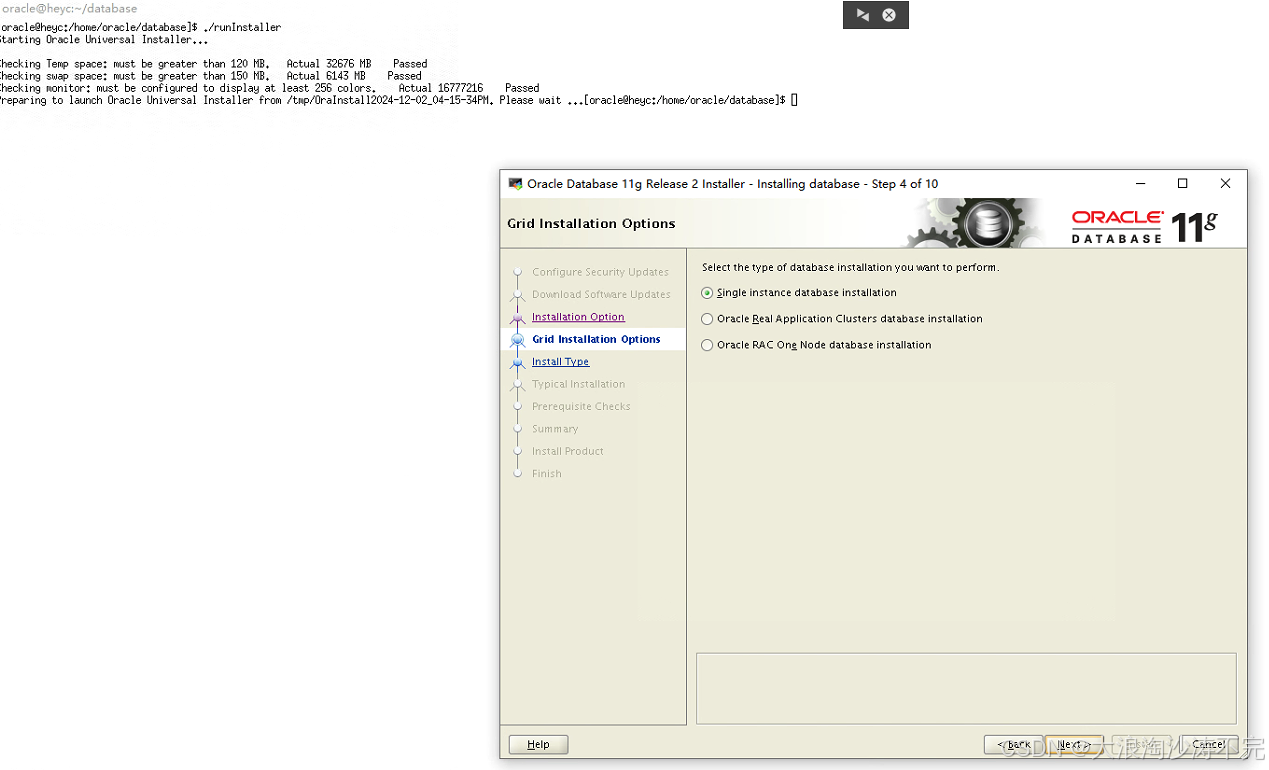Click the Finish step text
Screen dimensions: 1269x770
(x=547, y=474)
